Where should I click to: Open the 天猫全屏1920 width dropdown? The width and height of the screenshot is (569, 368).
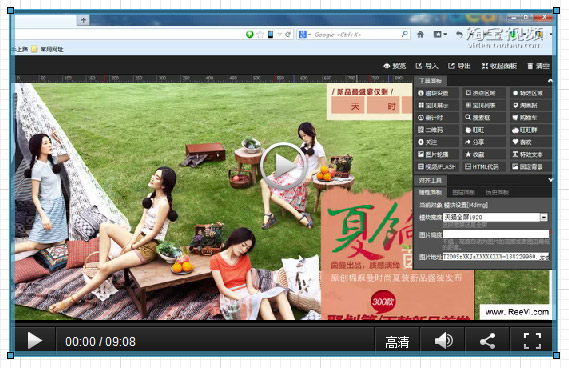point(544,217)
